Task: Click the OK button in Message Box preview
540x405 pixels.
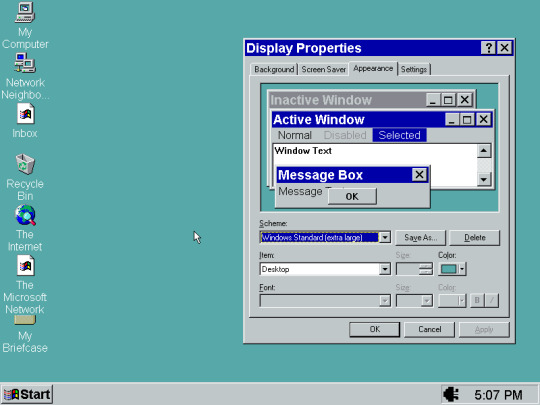Action: (352, 196)
